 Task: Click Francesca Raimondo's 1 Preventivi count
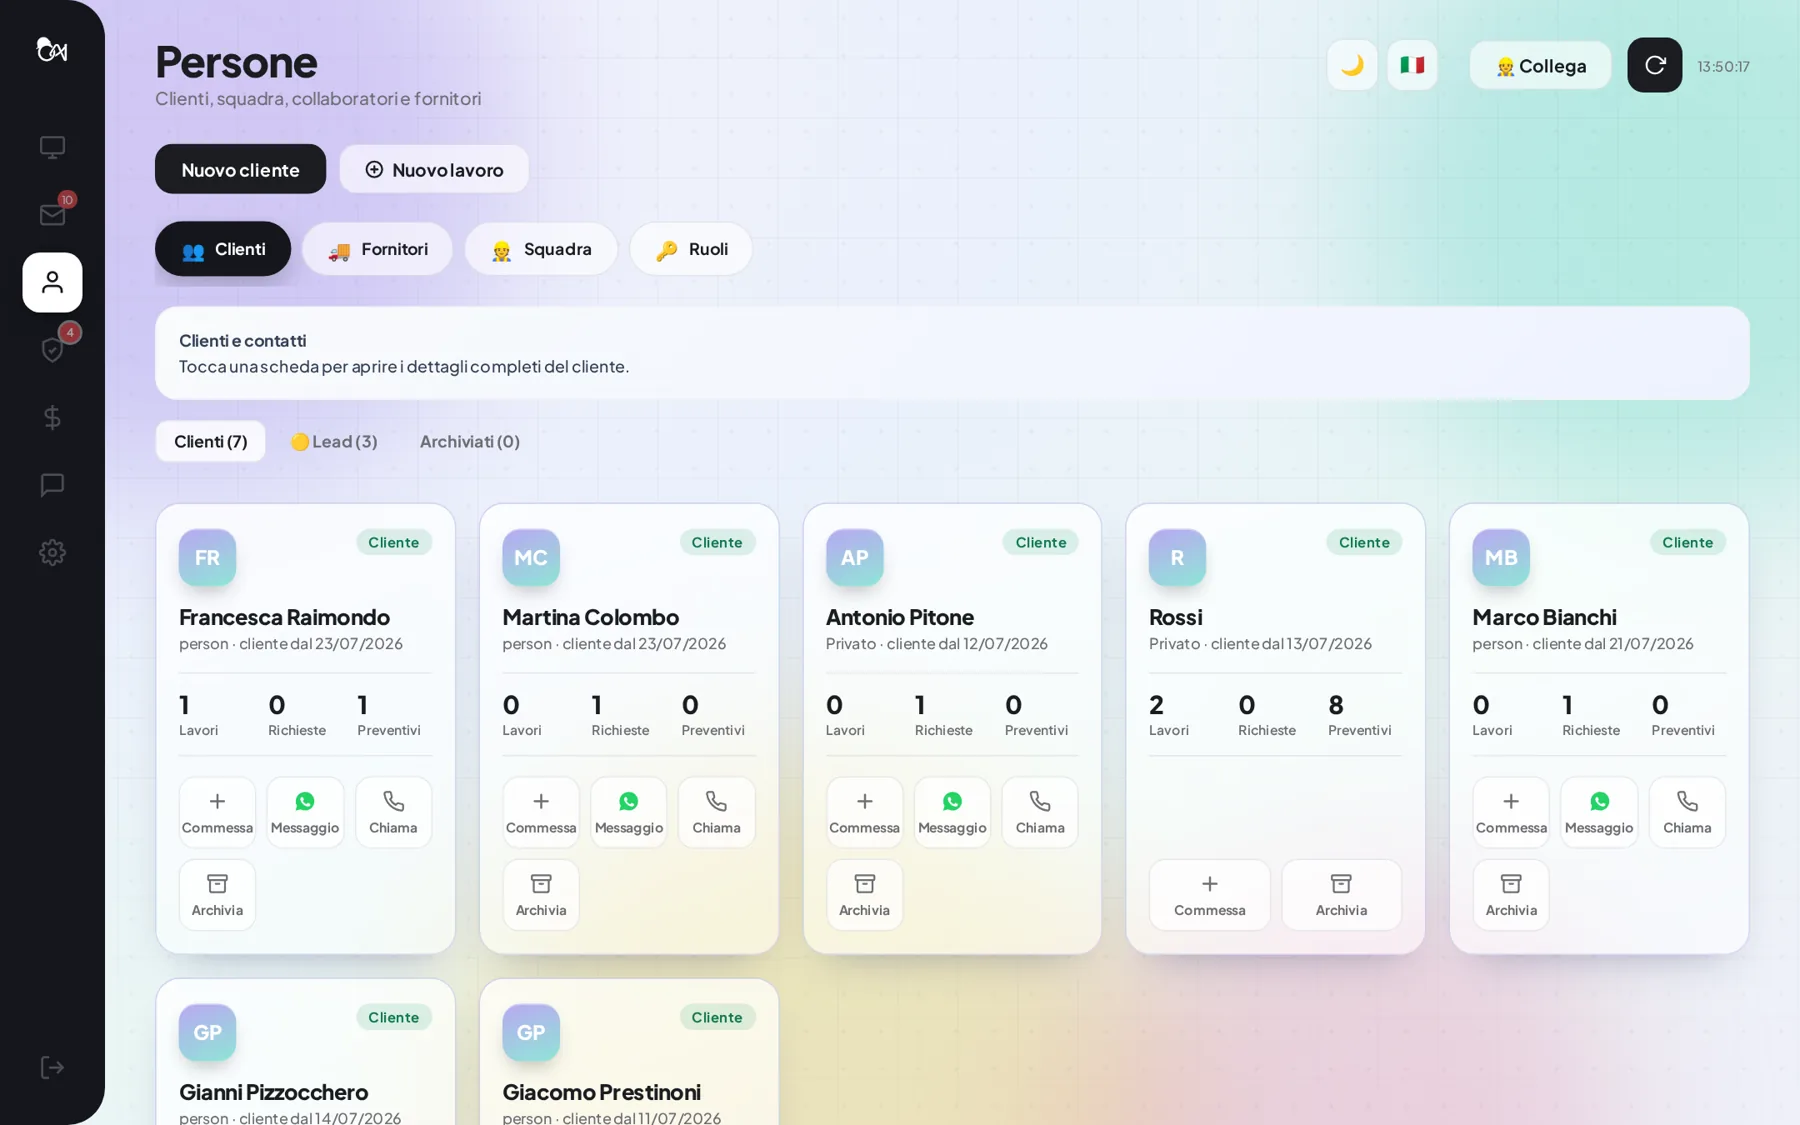(x=389, y=714)
